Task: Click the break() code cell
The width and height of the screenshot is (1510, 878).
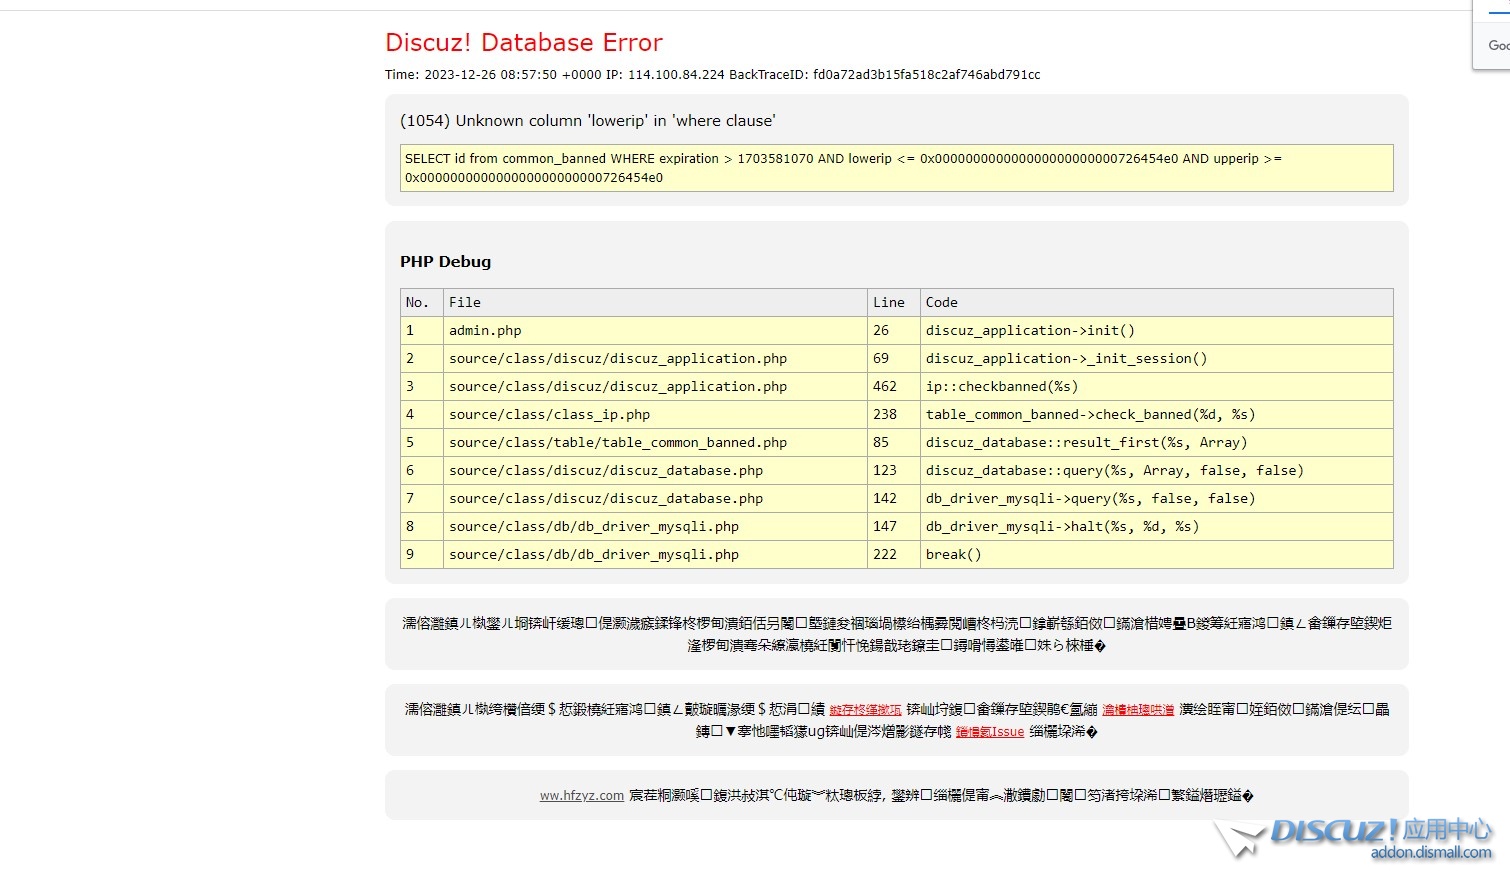Action: [1157, 554]
